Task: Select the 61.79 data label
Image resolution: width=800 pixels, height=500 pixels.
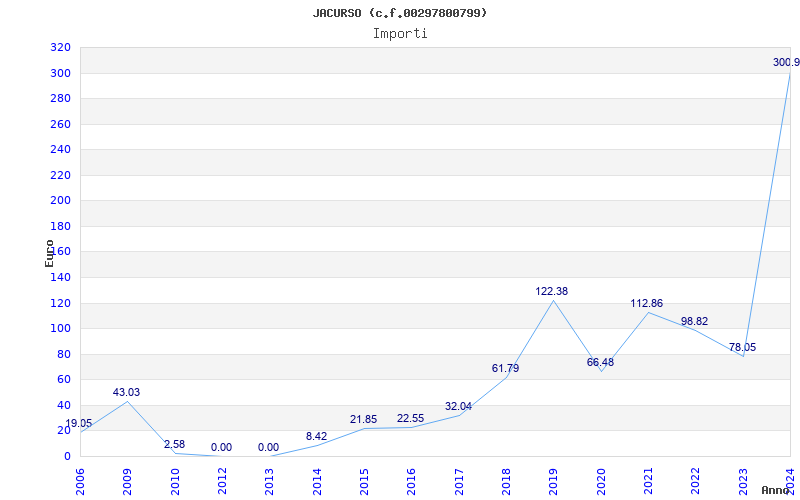Action: click(505, 368)
